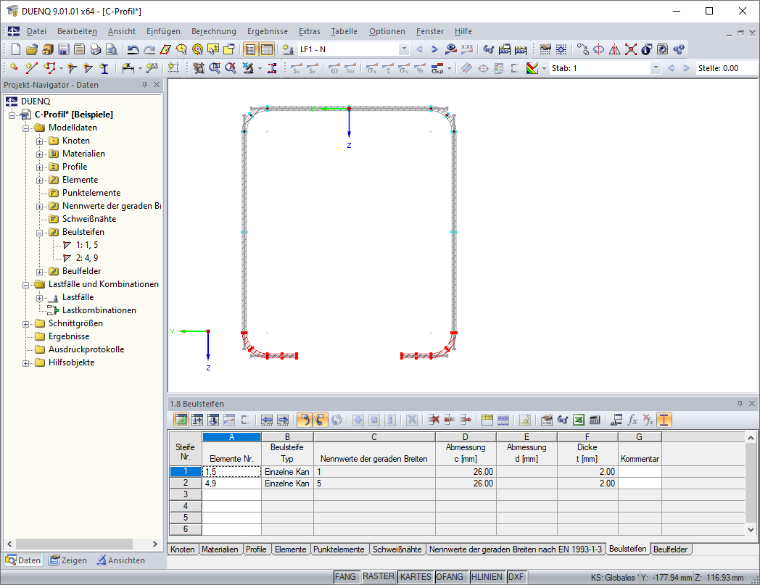Open the LF1 - N load case dropdown
This screenshot has width=760, height=585.
click(404, 49)
